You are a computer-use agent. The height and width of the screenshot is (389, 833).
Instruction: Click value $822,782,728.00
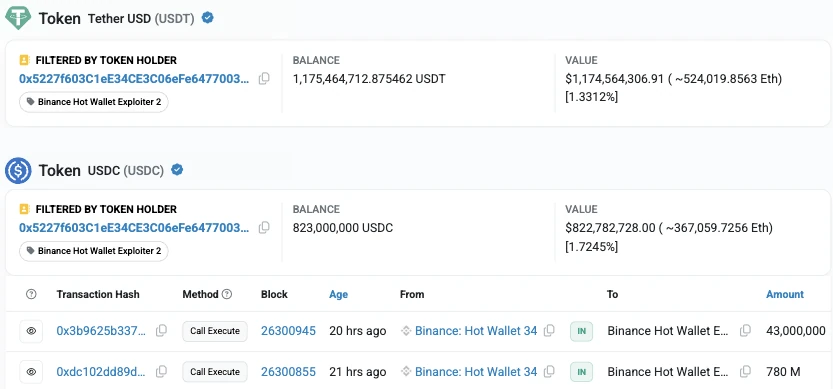point(610,228)
